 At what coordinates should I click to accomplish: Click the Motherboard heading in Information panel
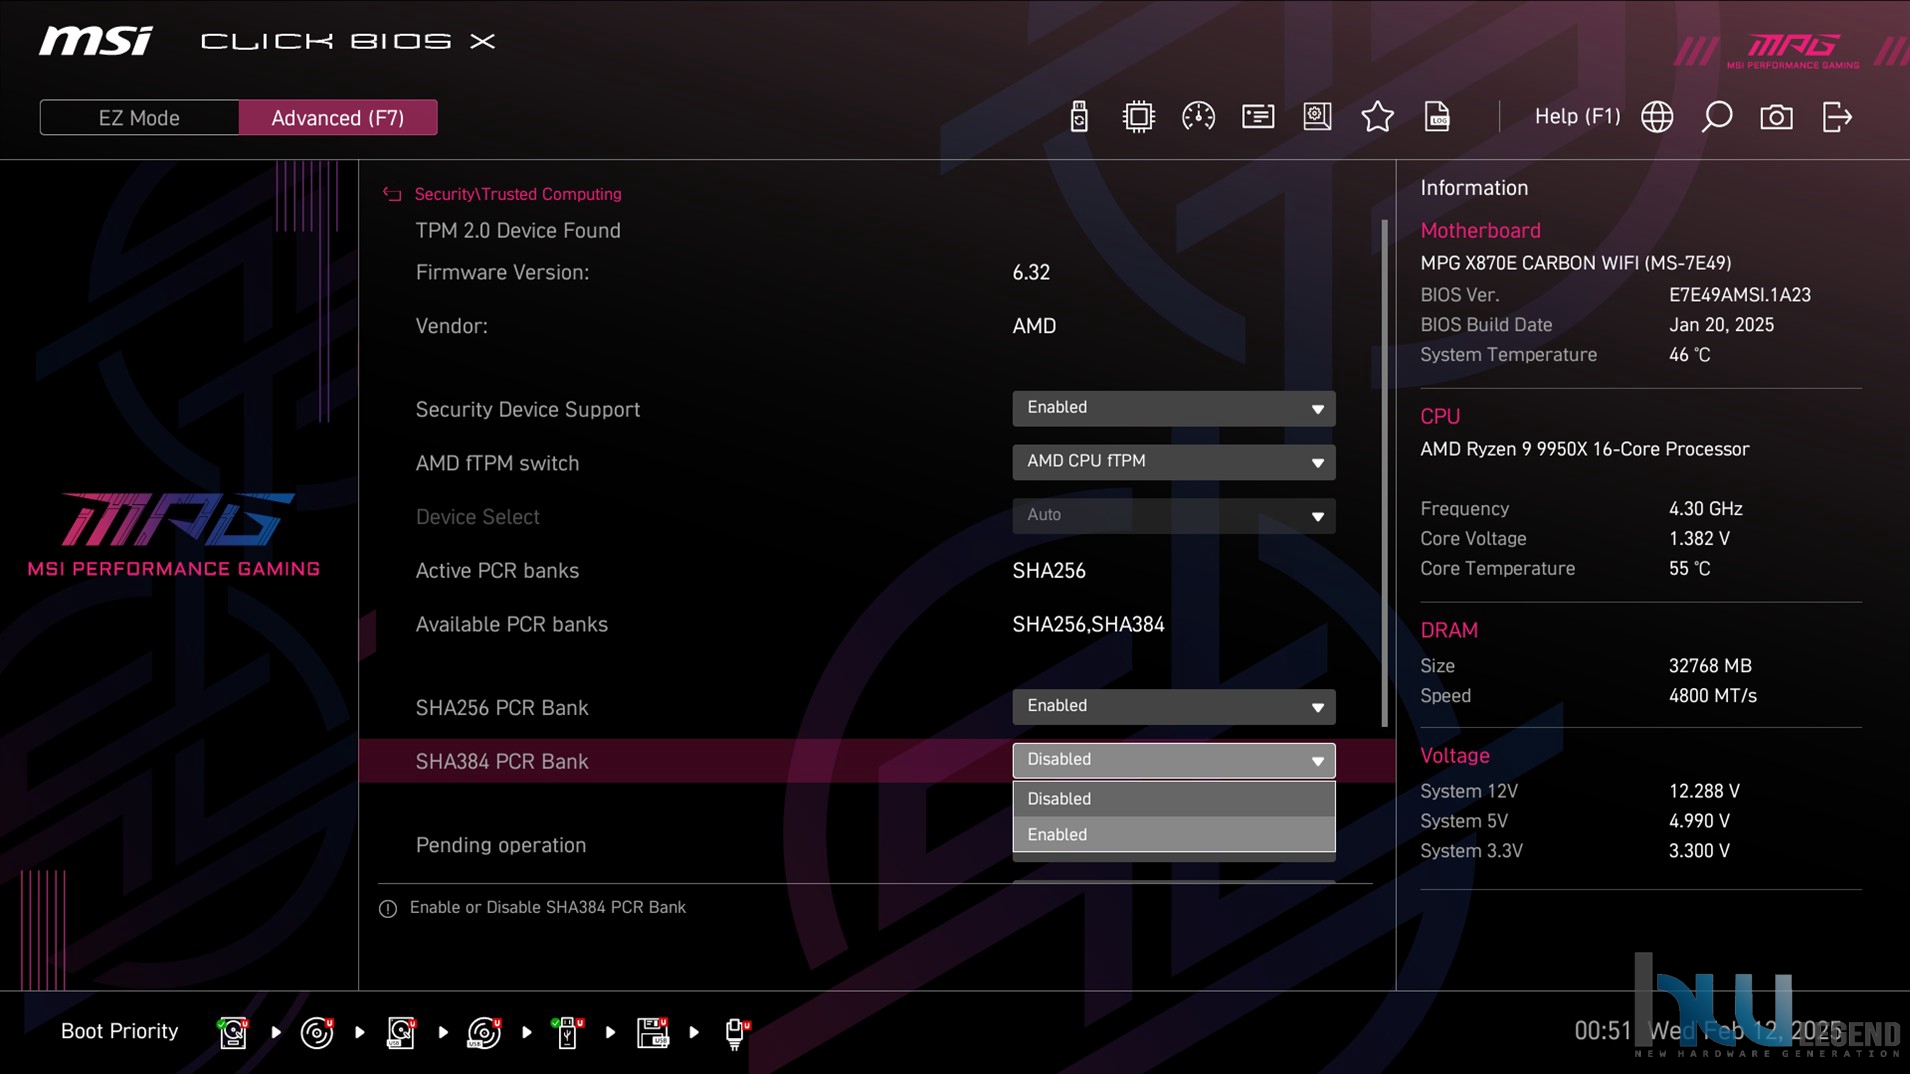pyautogui.click(x=1480, y=230)
